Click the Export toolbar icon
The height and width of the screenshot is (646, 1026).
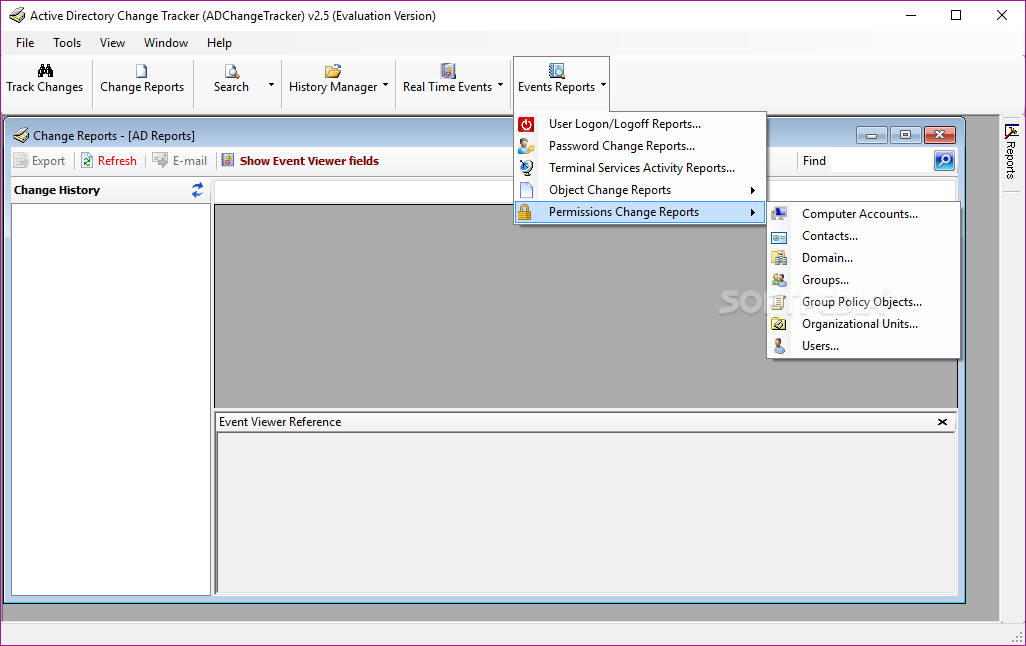coord(21,160)
